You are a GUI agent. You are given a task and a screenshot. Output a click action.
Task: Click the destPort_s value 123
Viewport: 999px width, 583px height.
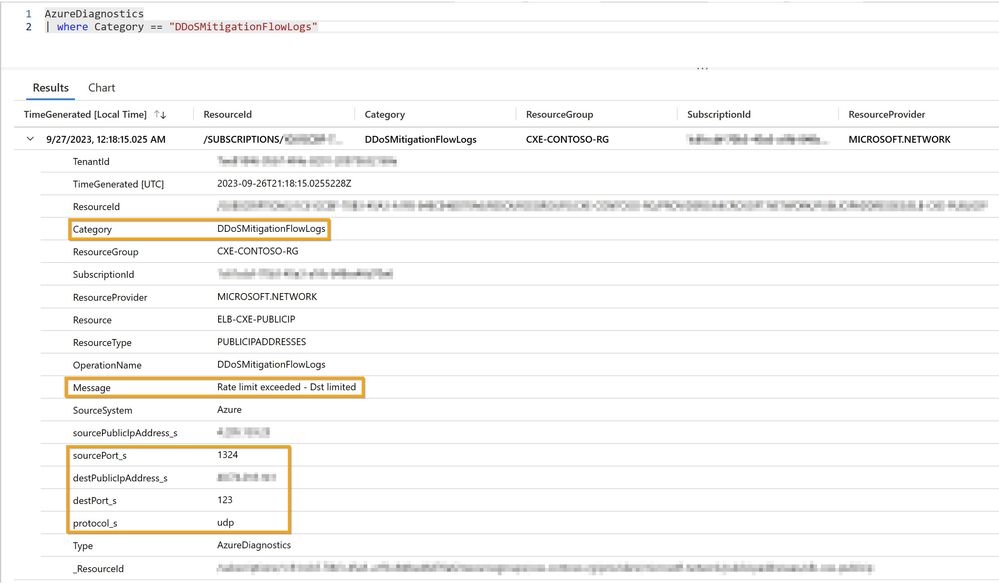tap(225, 500)
